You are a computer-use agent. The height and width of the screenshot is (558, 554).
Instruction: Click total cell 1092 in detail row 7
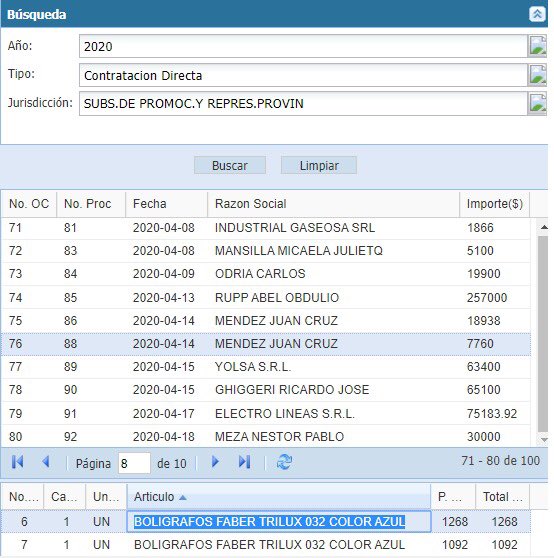pos(504,545)
